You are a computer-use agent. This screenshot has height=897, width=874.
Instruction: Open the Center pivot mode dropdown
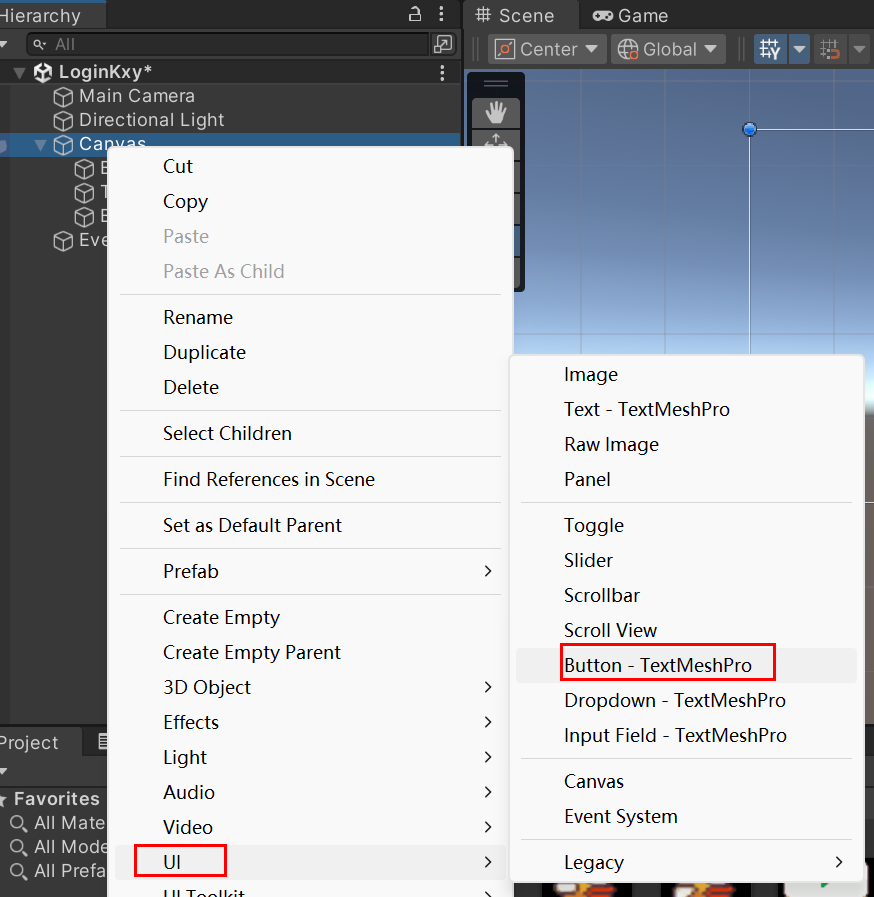coord(548,49)
